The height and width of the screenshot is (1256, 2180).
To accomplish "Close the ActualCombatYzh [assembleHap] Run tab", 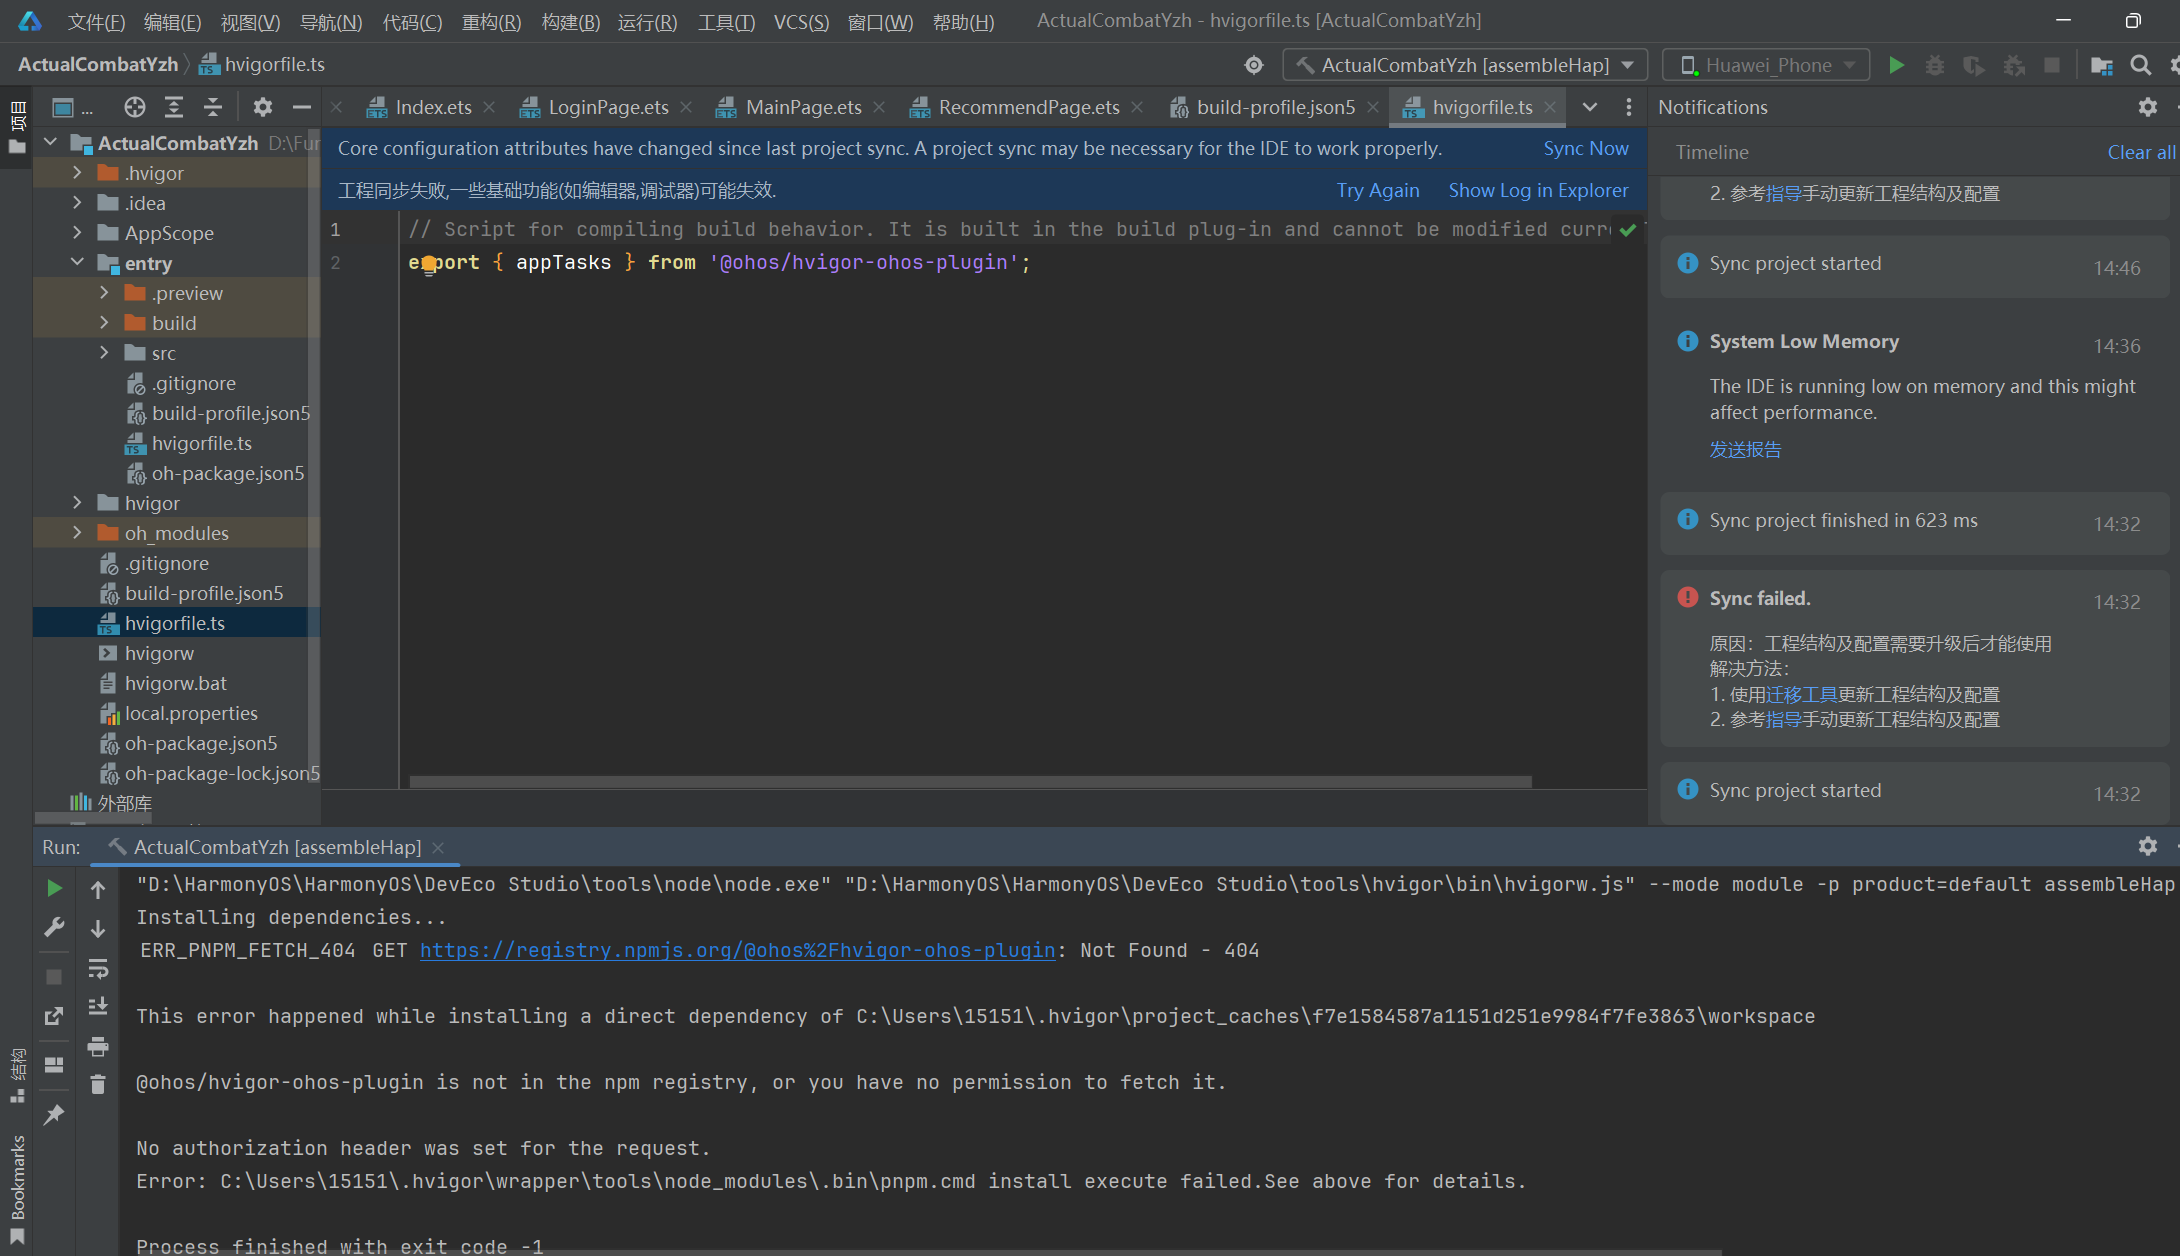I will tap(438, 847).
